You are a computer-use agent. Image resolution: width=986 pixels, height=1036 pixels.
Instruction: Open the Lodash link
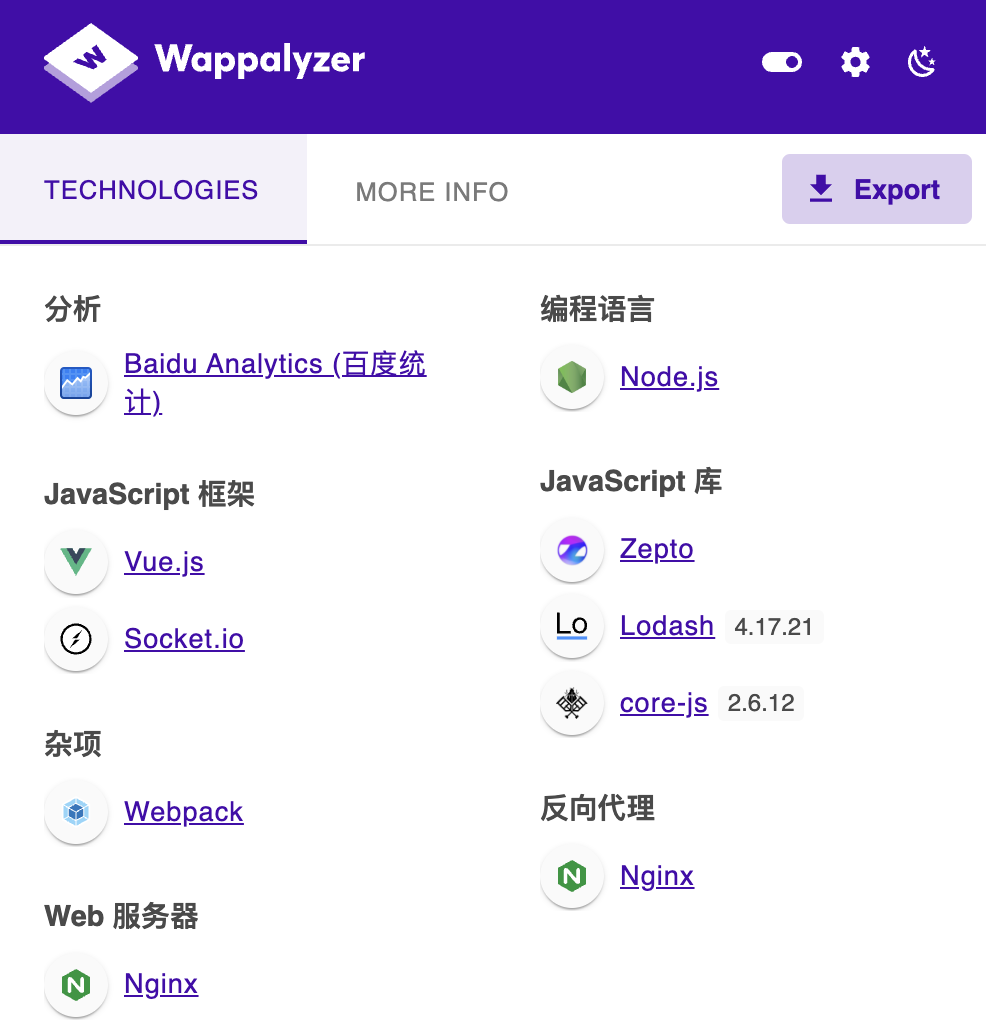667,626
